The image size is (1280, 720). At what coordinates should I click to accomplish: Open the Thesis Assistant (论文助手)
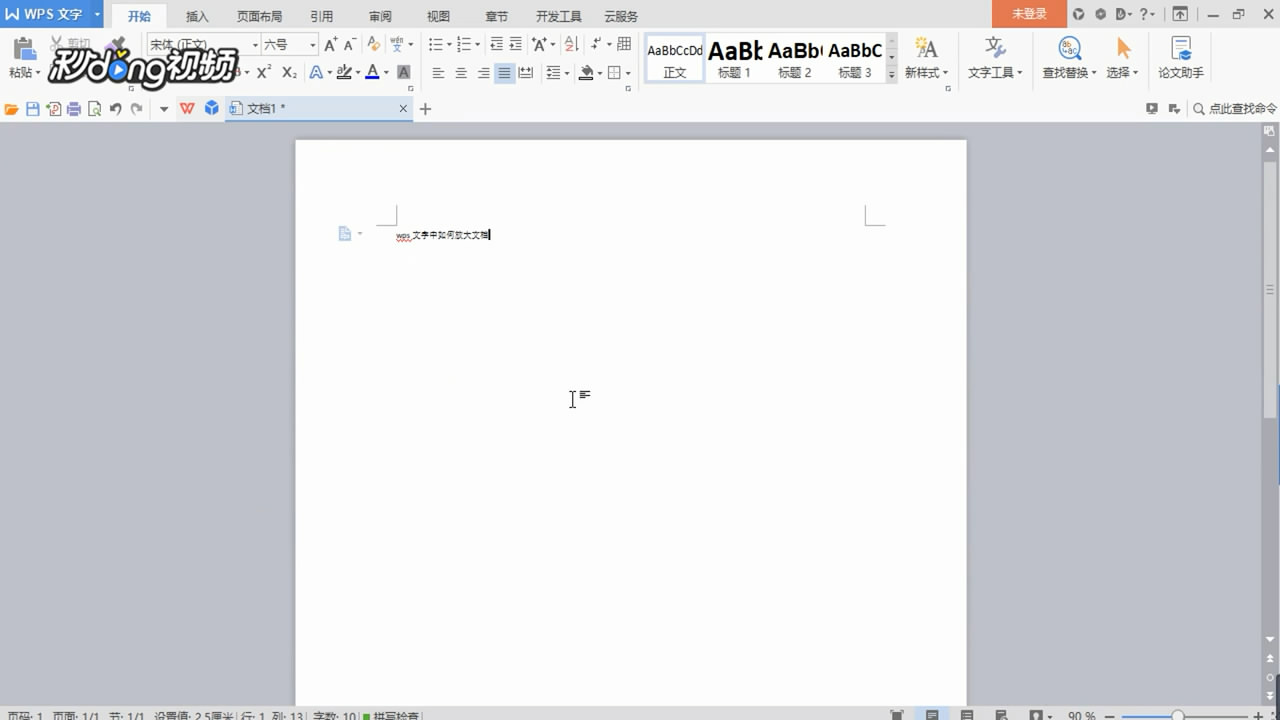(1181, 58)
